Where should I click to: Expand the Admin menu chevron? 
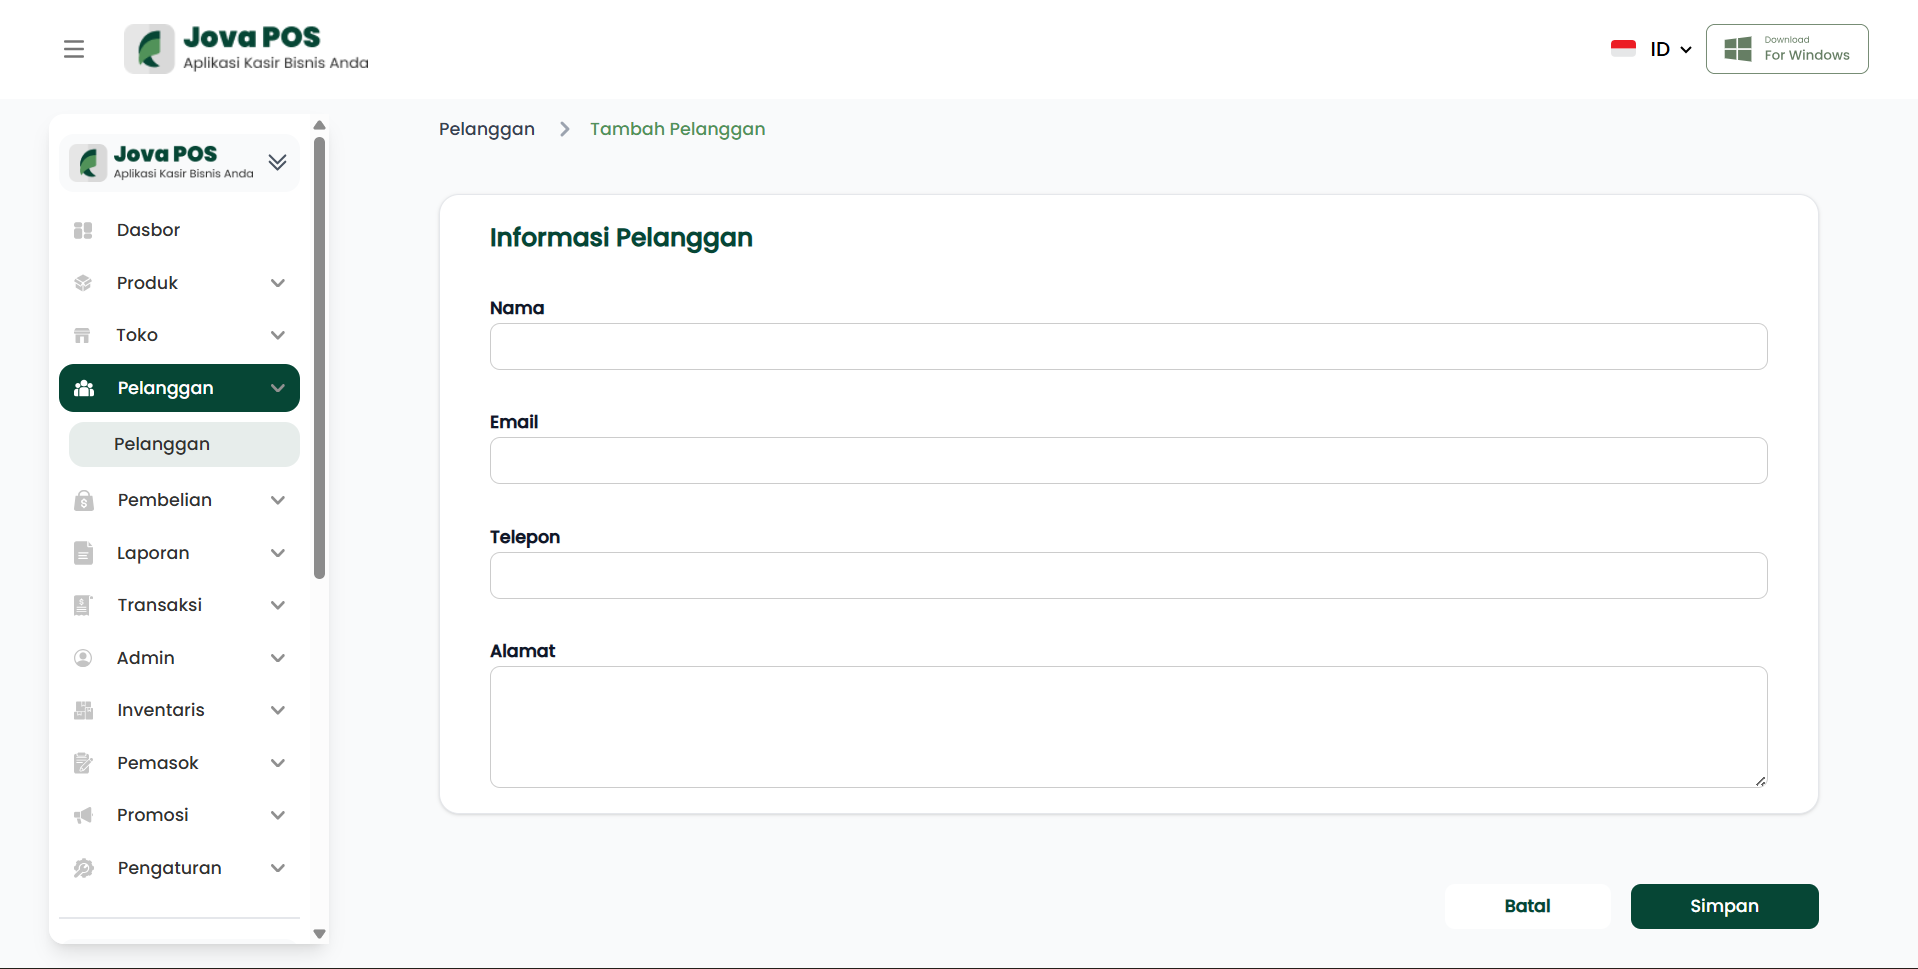pos(278,658)
